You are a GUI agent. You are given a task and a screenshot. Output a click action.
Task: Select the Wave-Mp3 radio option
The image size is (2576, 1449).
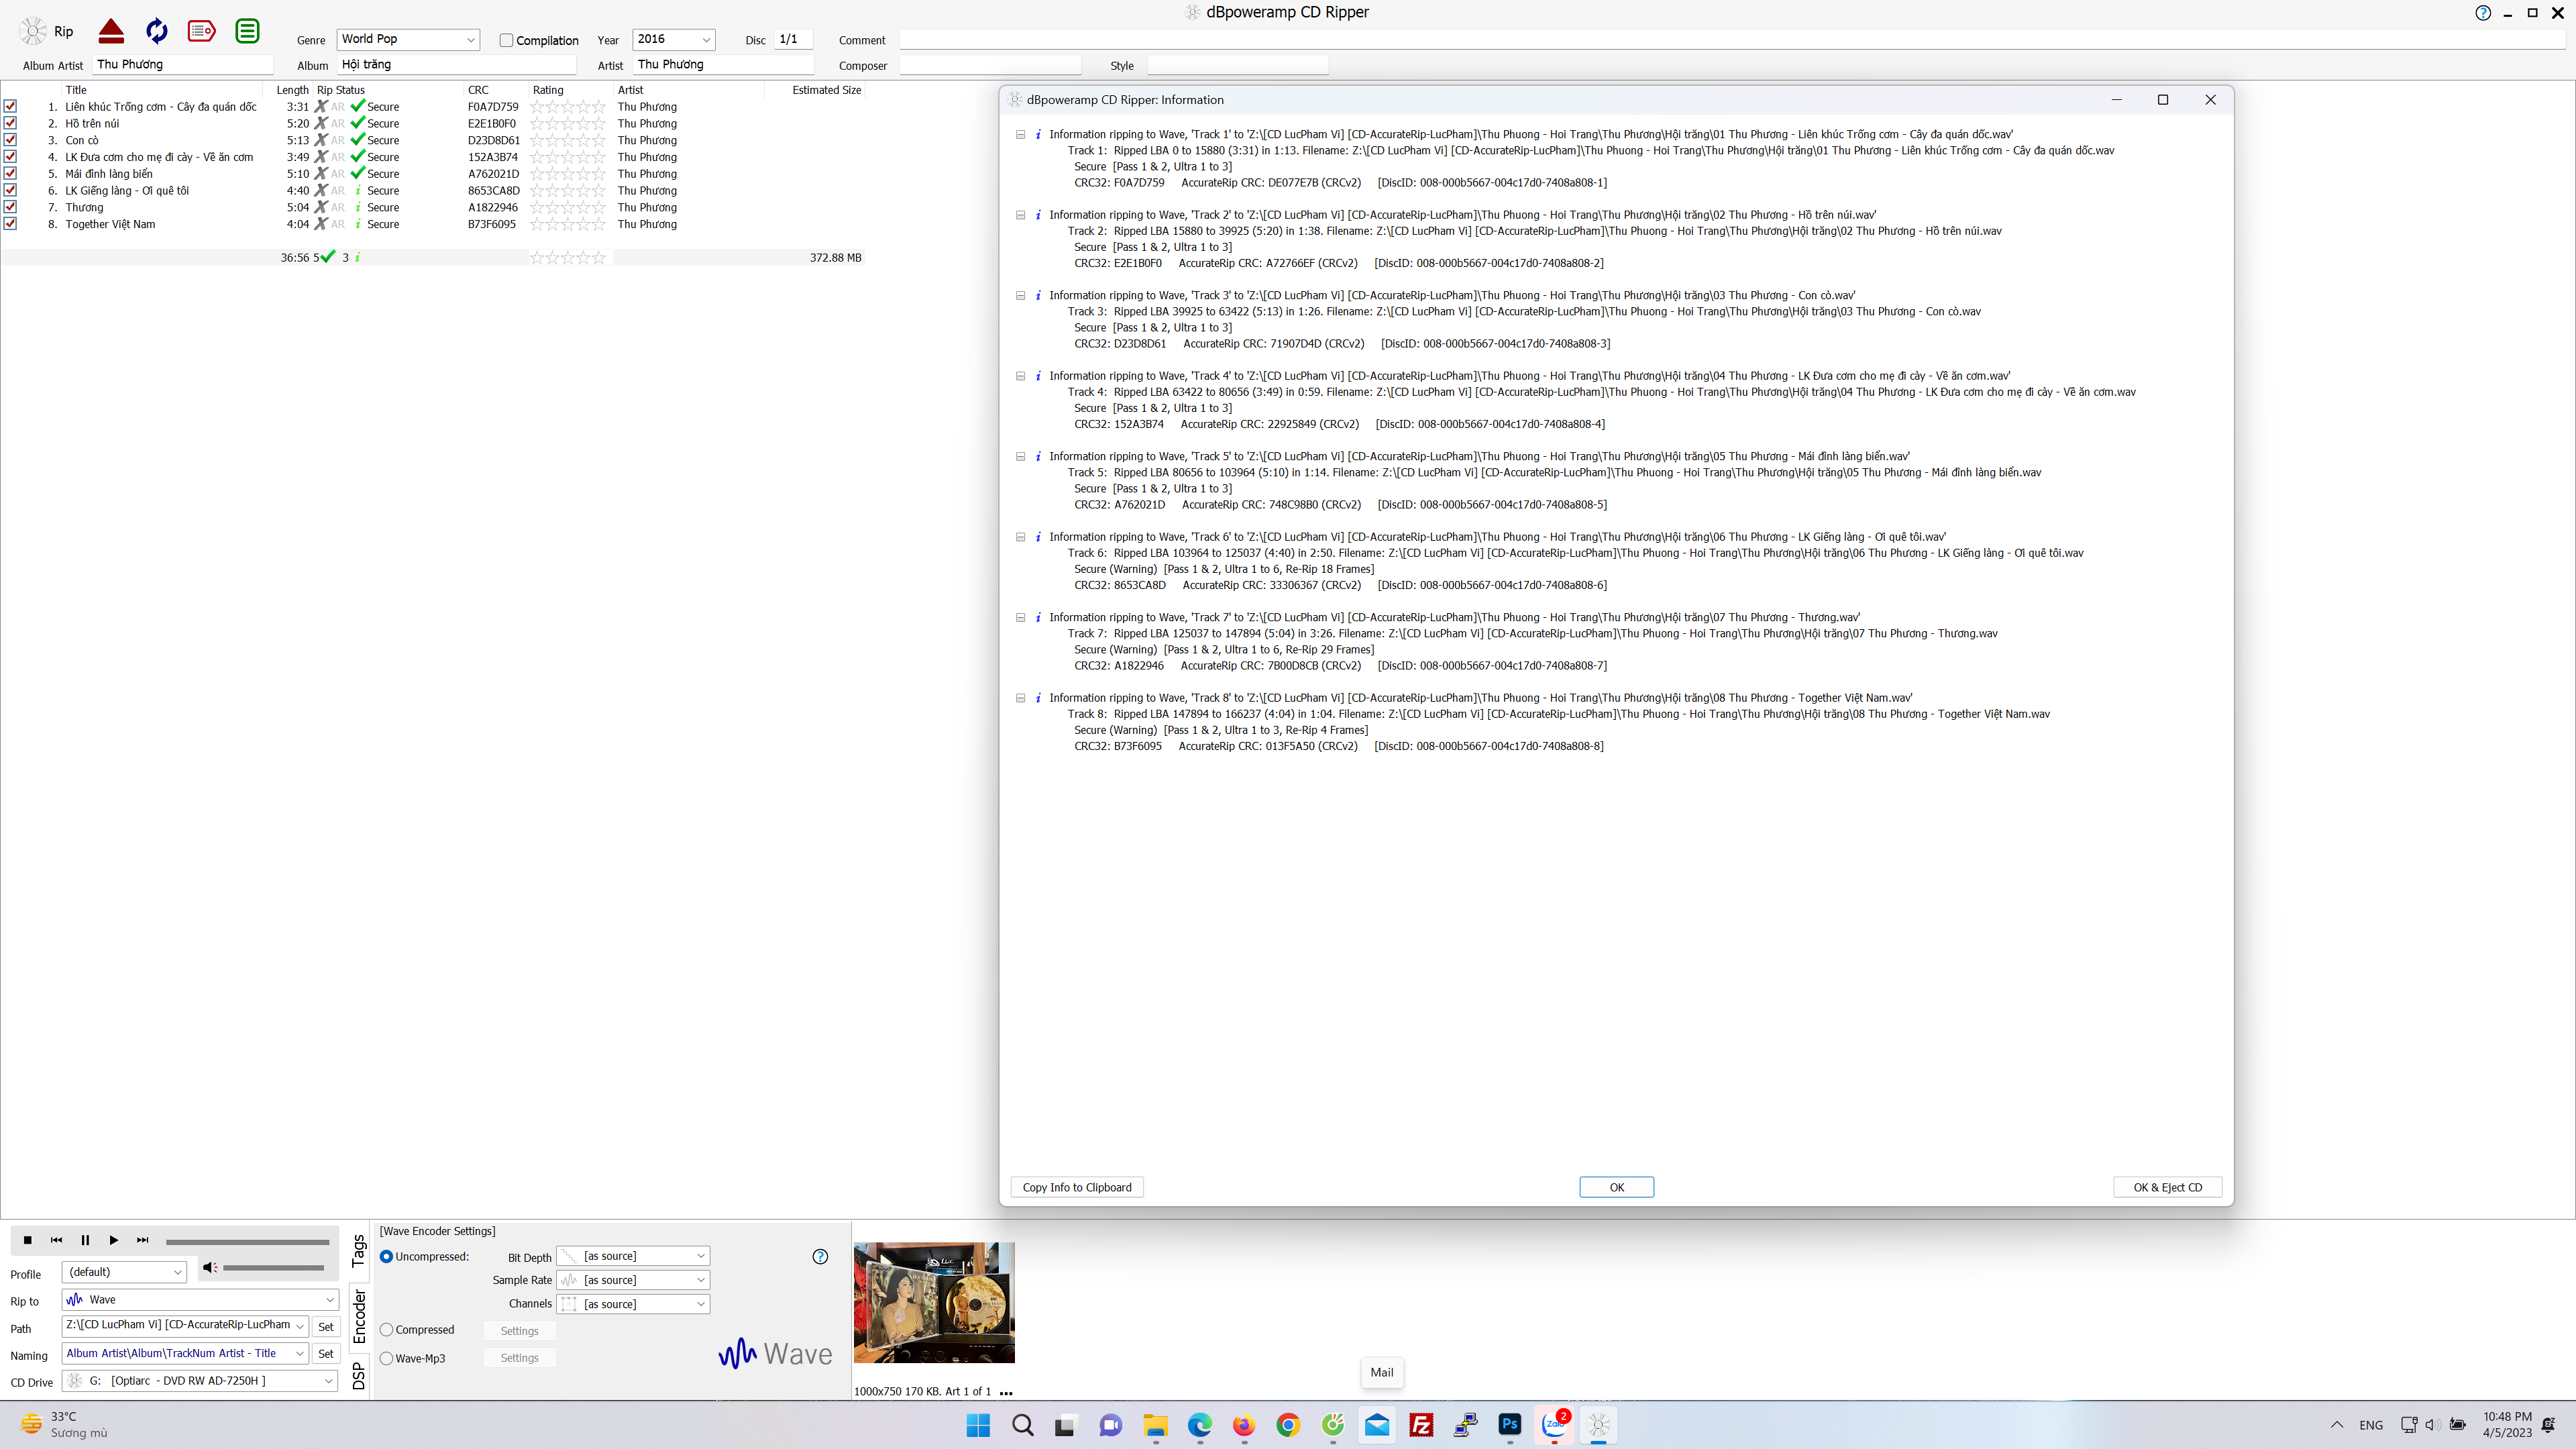pos(386,1358)
